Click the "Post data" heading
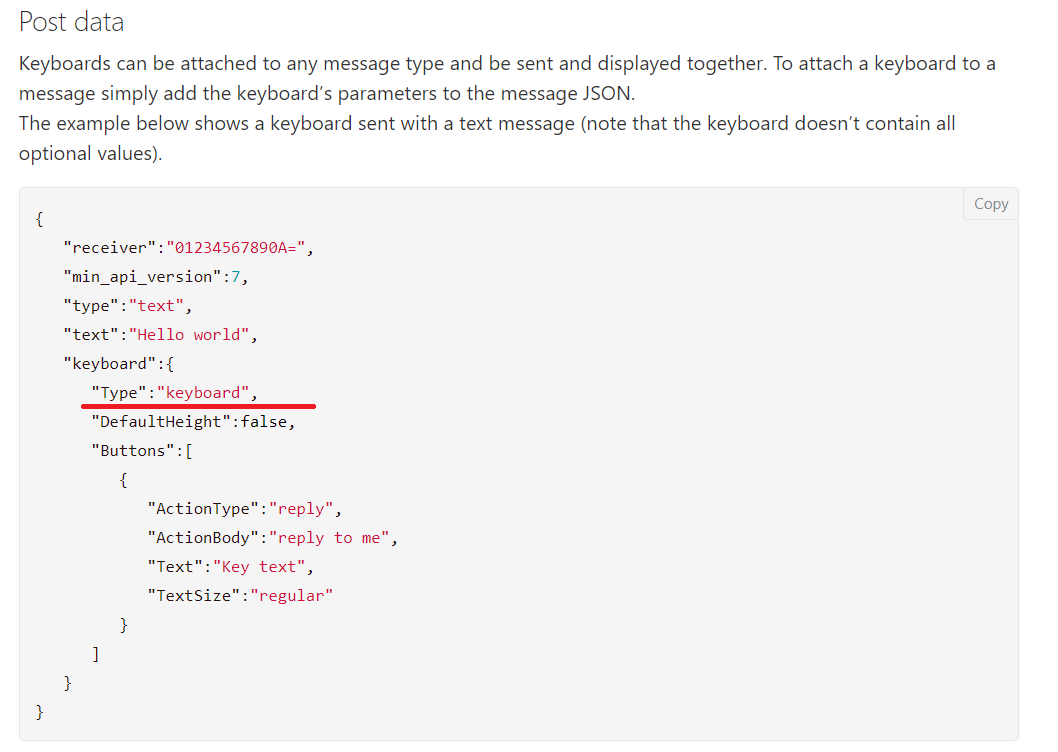Viewport: 1058px width, 752px height. [x=72, y=22]
